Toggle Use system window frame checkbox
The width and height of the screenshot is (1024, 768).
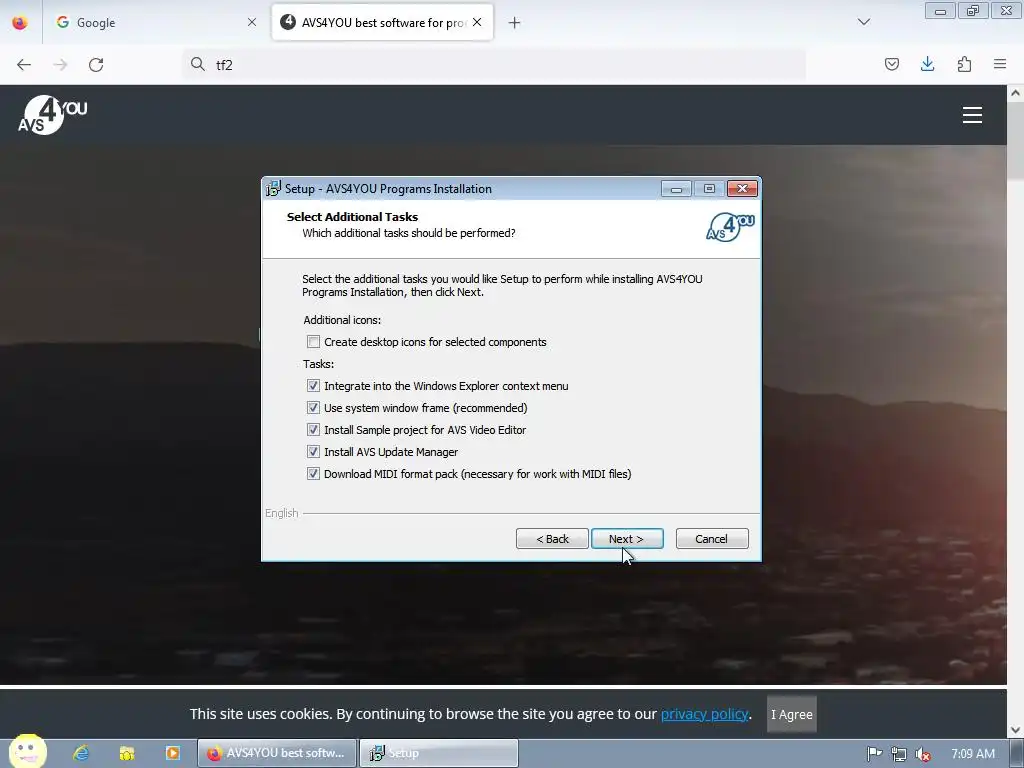pos(313,408)
